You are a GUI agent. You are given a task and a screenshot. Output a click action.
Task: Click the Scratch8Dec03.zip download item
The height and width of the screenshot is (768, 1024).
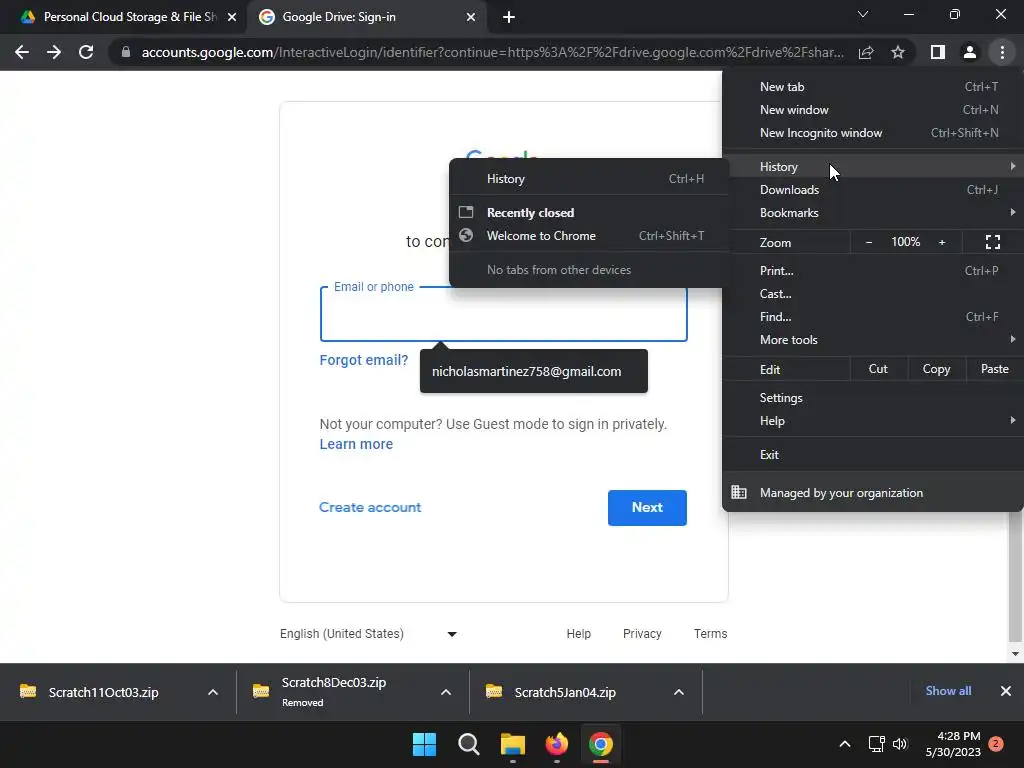334,692
